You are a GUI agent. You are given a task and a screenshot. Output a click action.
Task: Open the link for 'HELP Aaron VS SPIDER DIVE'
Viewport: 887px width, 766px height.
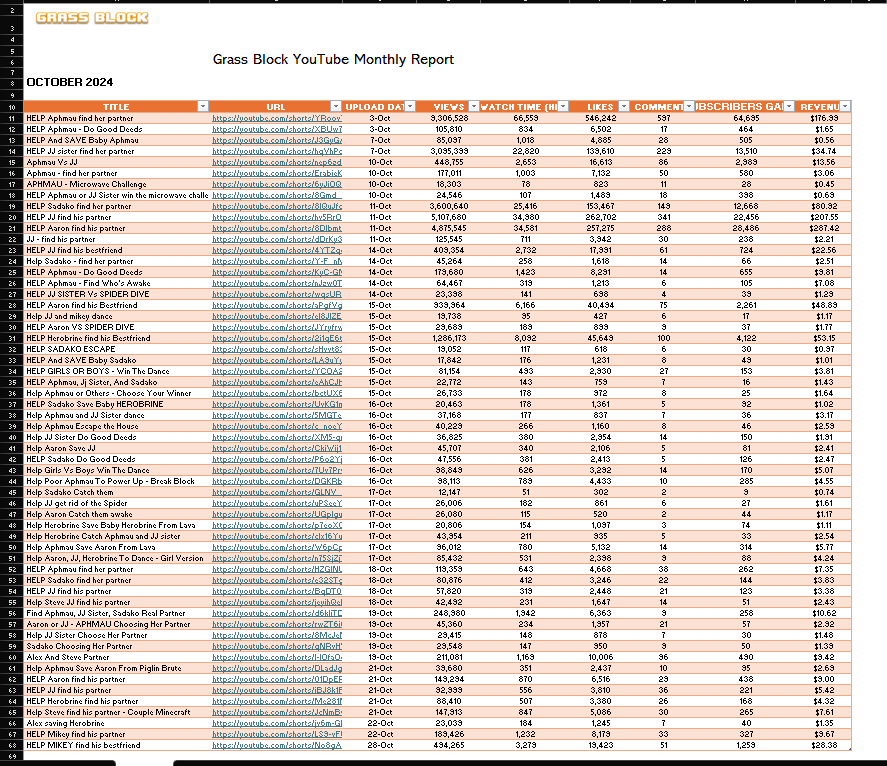[277, 327]
